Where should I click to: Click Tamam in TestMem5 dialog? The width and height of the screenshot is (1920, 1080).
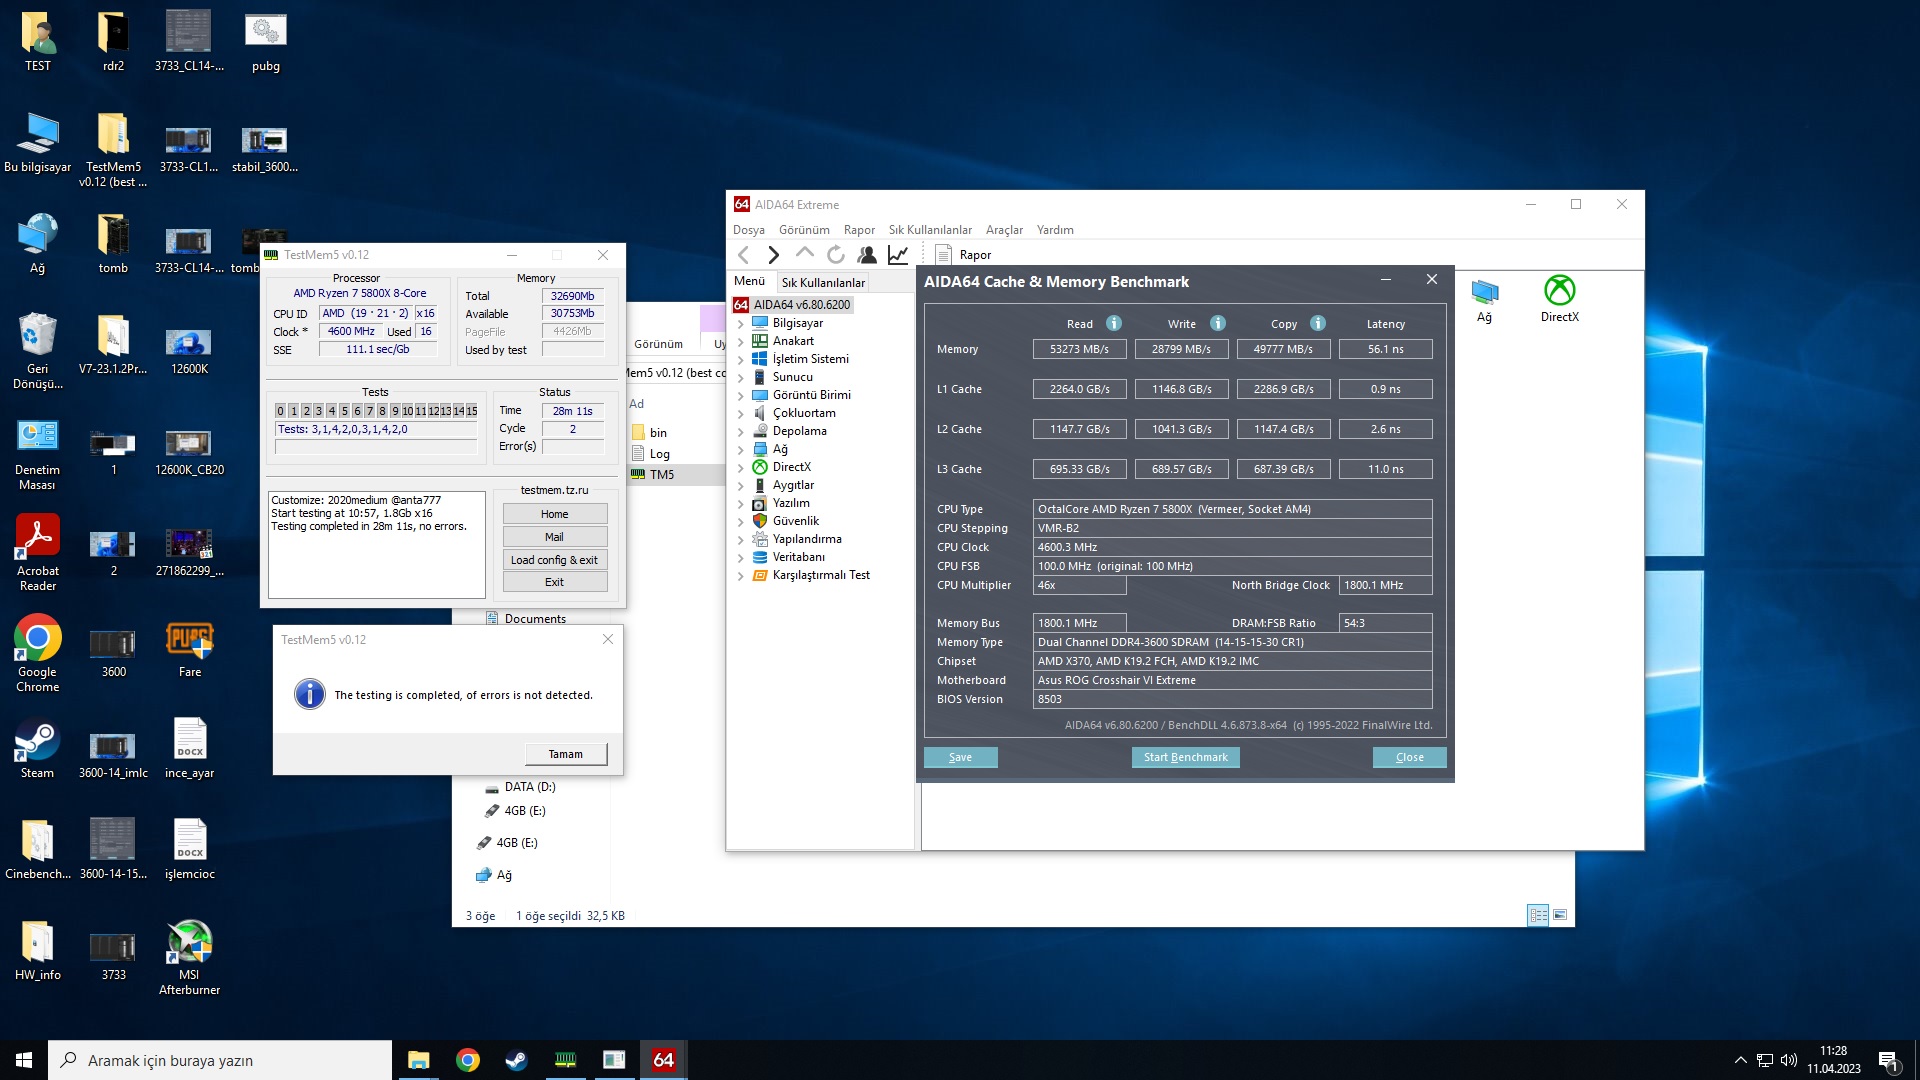click(565, 754)
